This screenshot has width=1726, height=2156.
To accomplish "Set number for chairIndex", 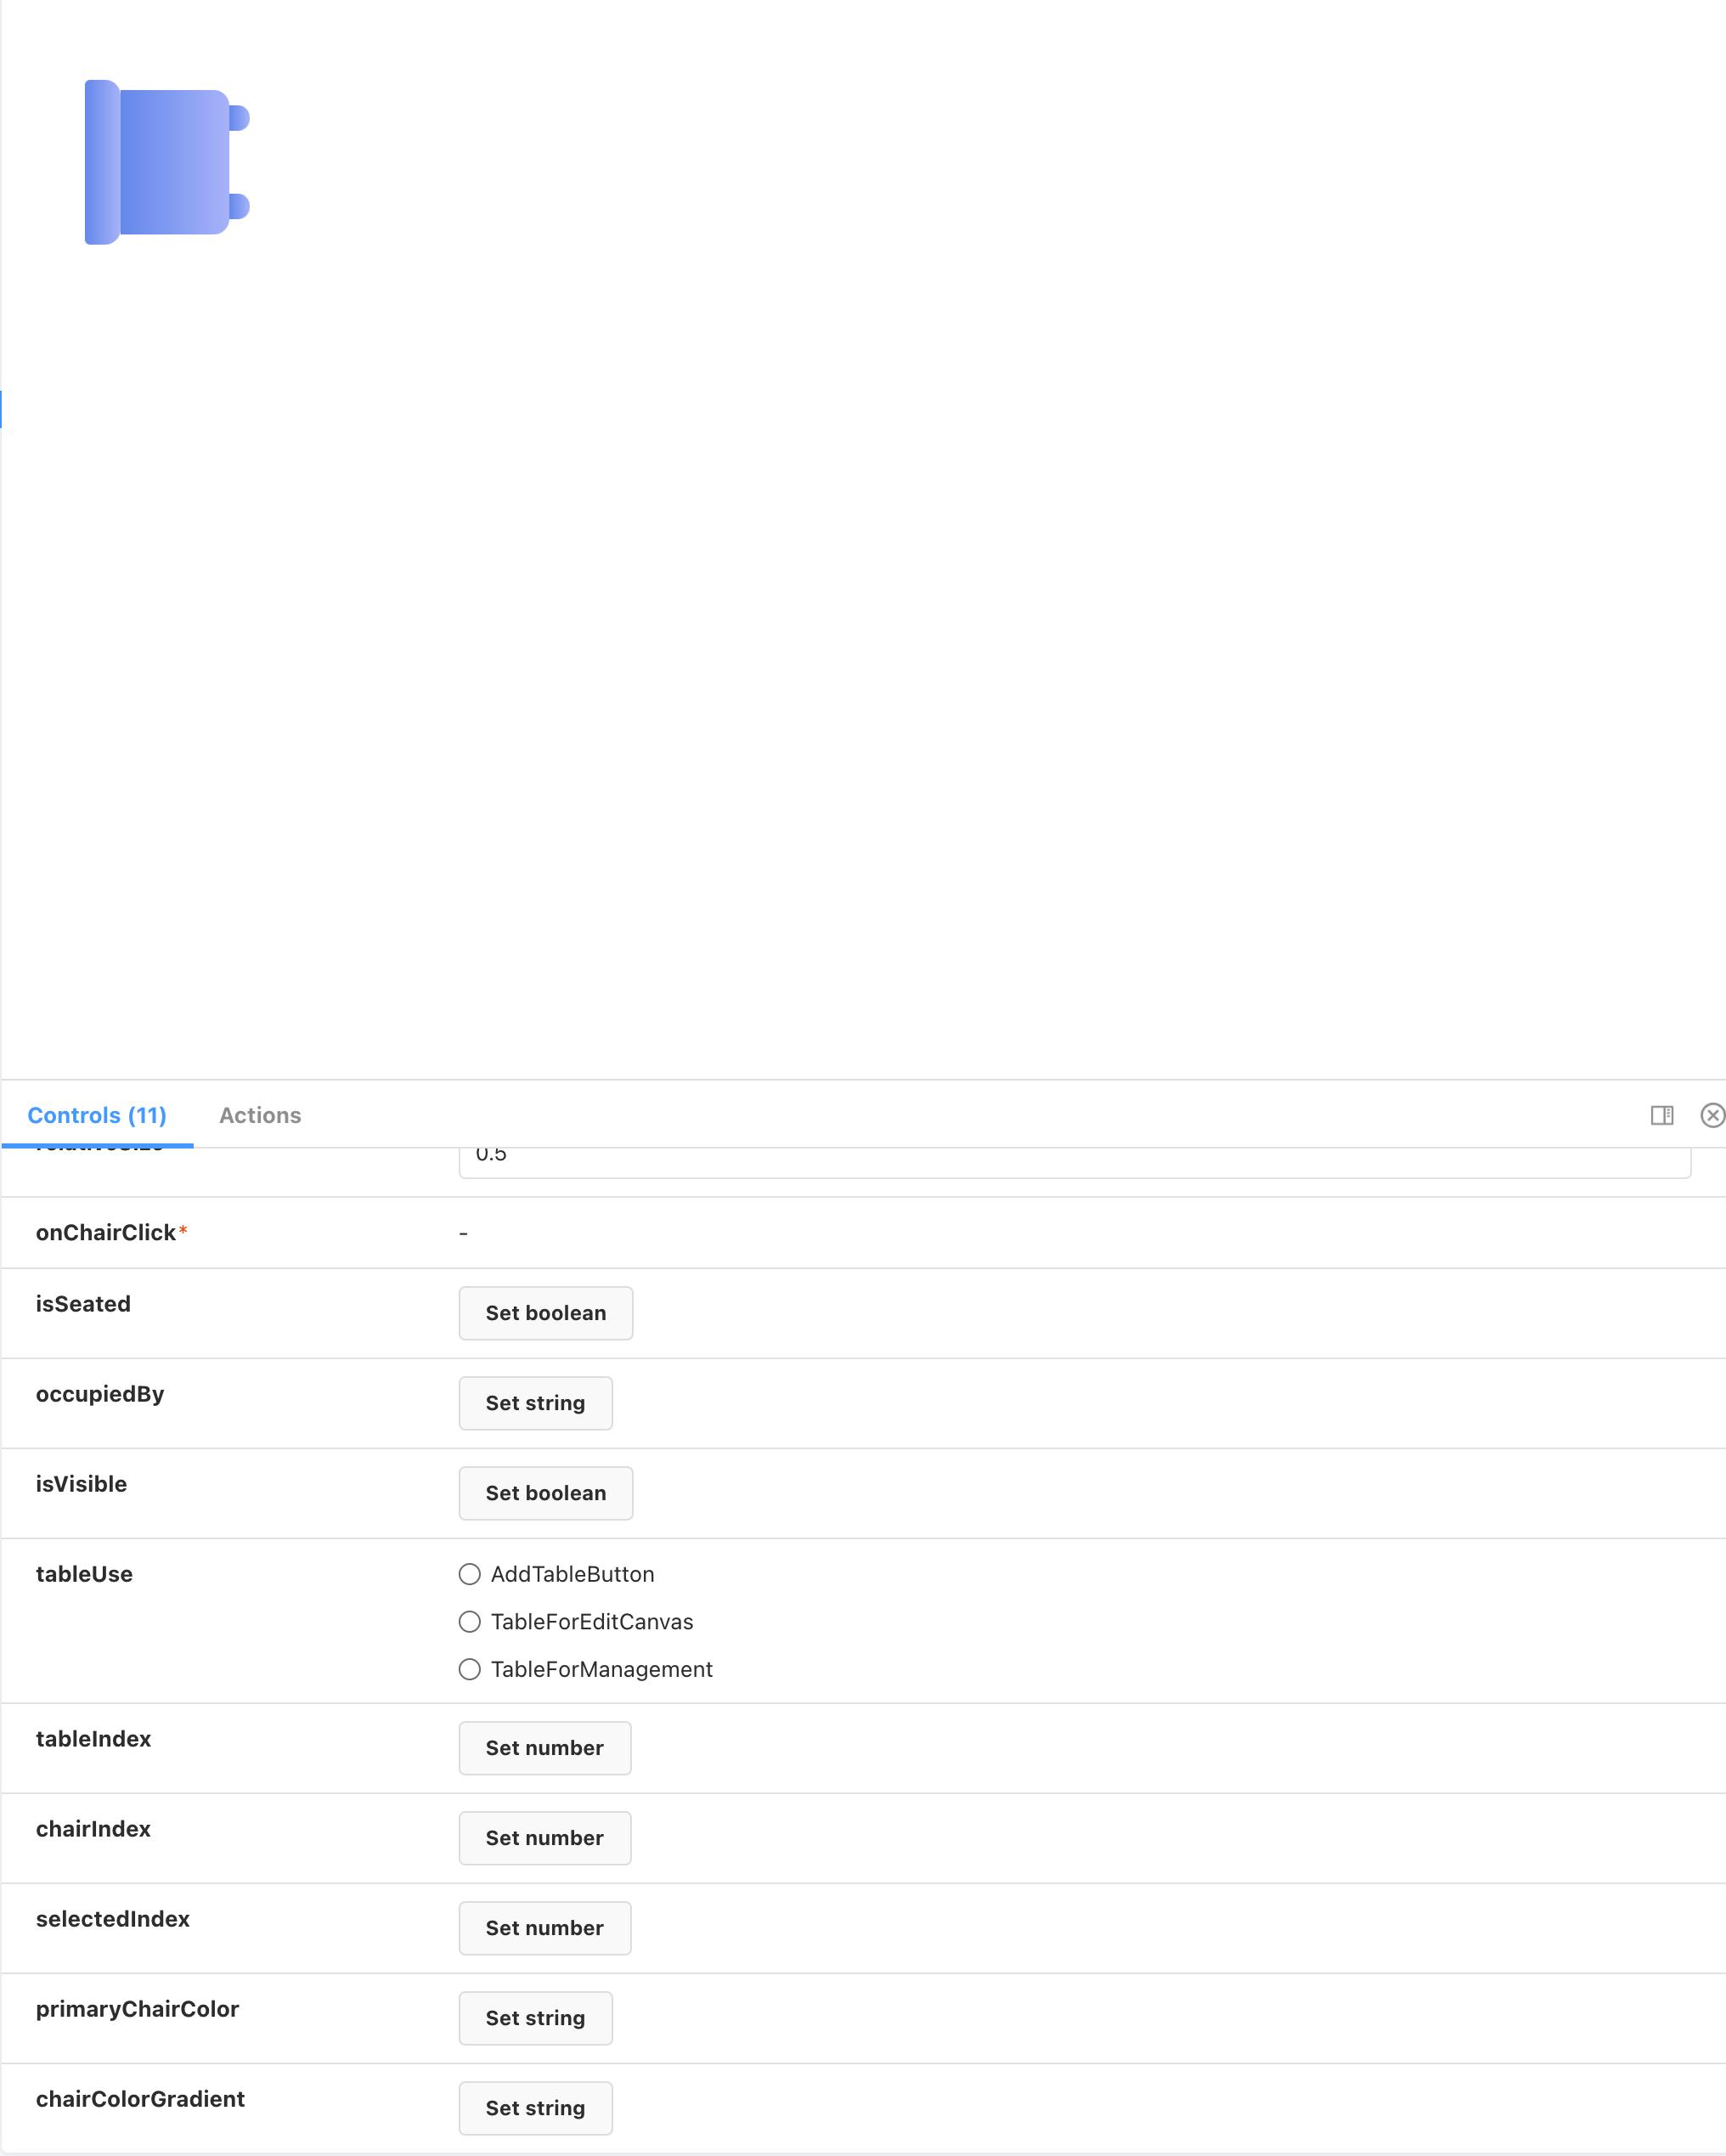I will coord(544,1838).
